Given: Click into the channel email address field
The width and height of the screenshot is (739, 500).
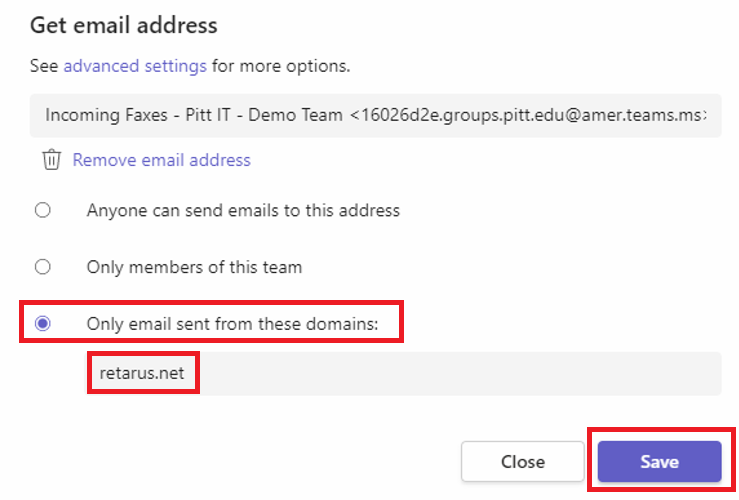Looking at the screenshot, I should 376,115.
